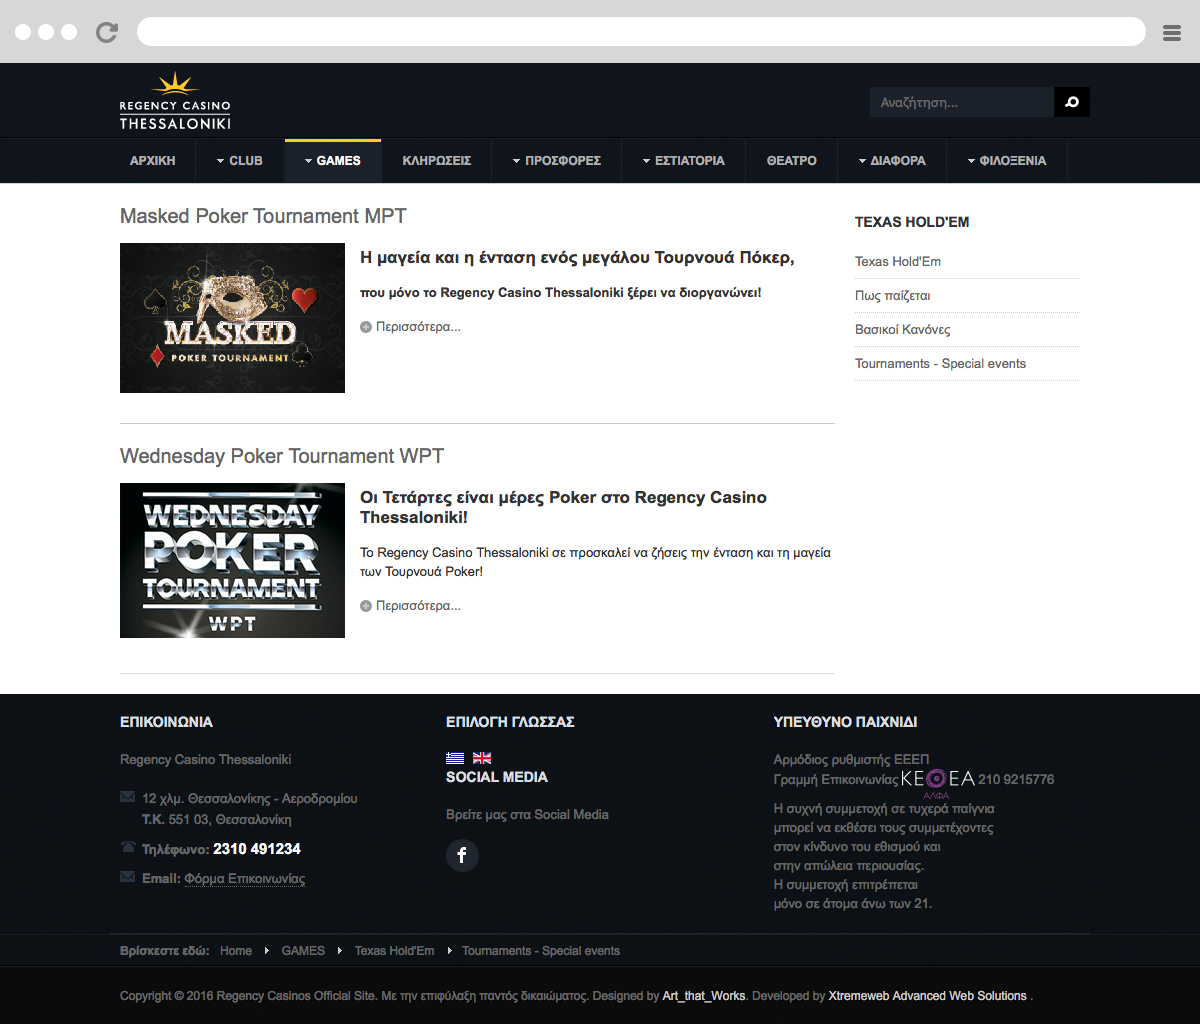The height and width of the screenshot is (1024, 1200).
Task: Expand the ΔΙΑΦΟΡΑ dropdown menu
Action: [x=892, y=161]
